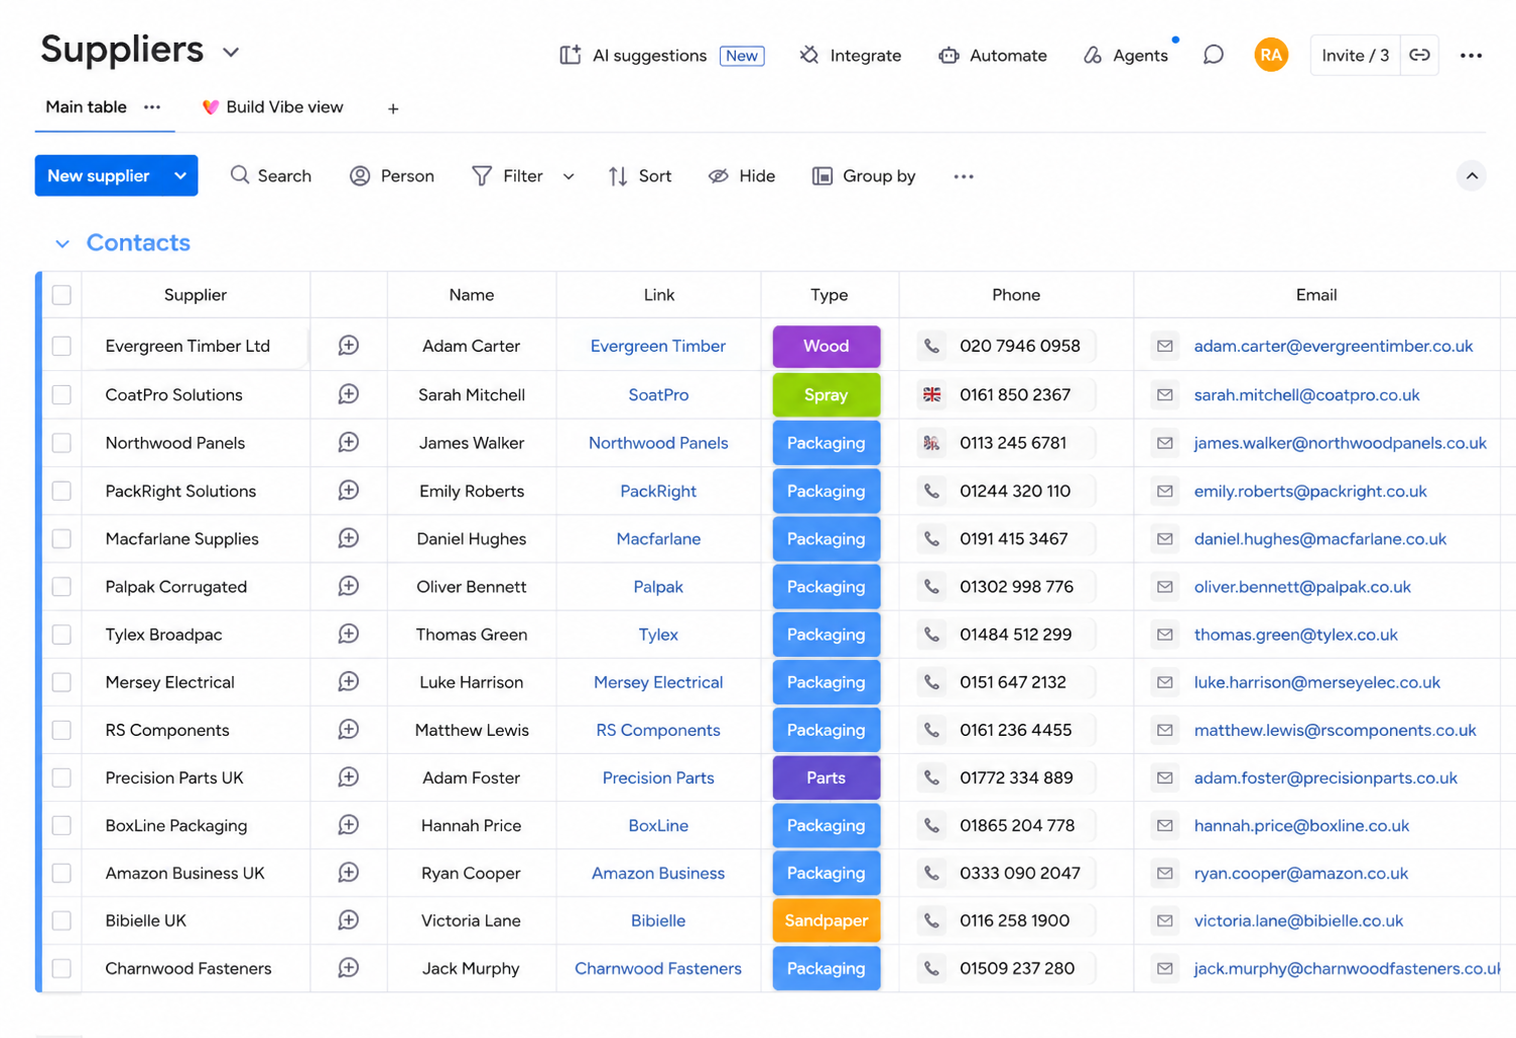Check the Amazon Business UK row checkbox
Image resolution: width=1516 pixels, height=1038 pixels.
tap(62, 873)
